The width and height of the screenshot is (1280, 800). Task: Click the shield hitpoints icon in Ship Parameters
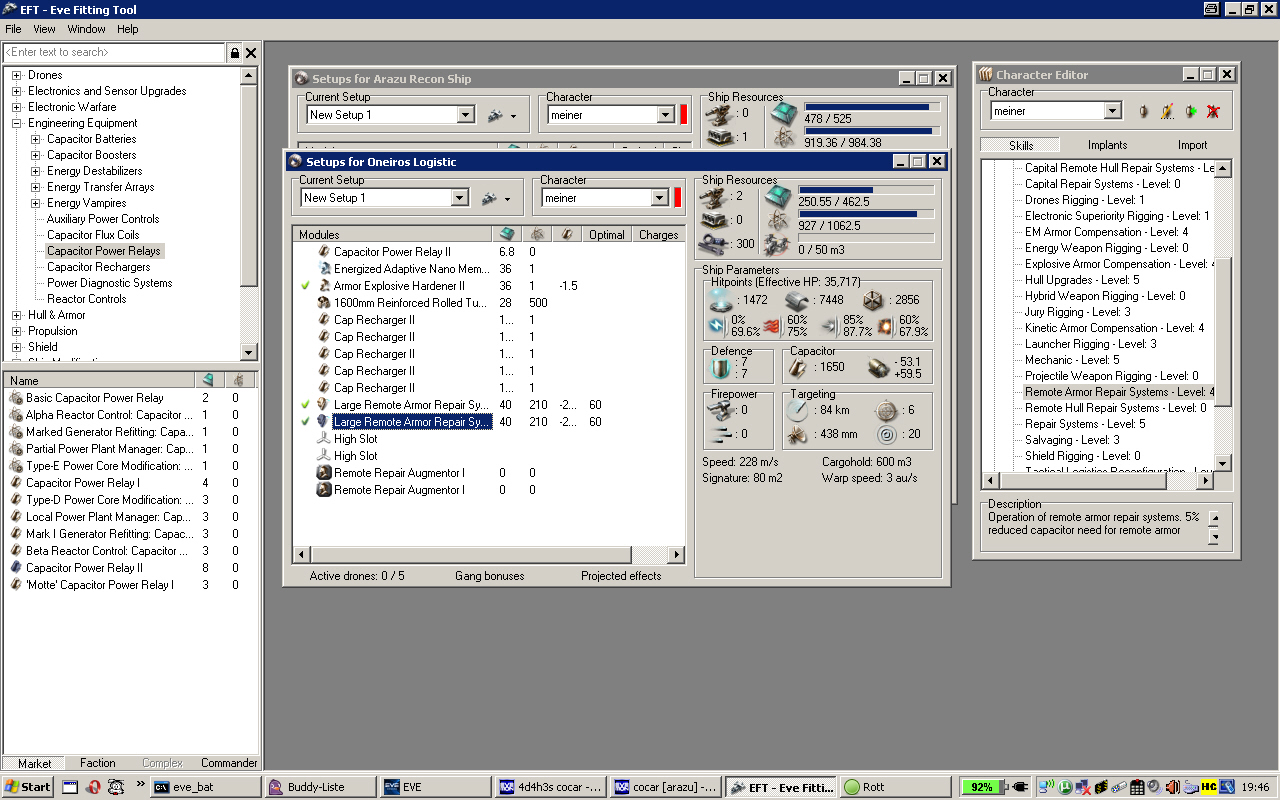(x=720, y=300)
